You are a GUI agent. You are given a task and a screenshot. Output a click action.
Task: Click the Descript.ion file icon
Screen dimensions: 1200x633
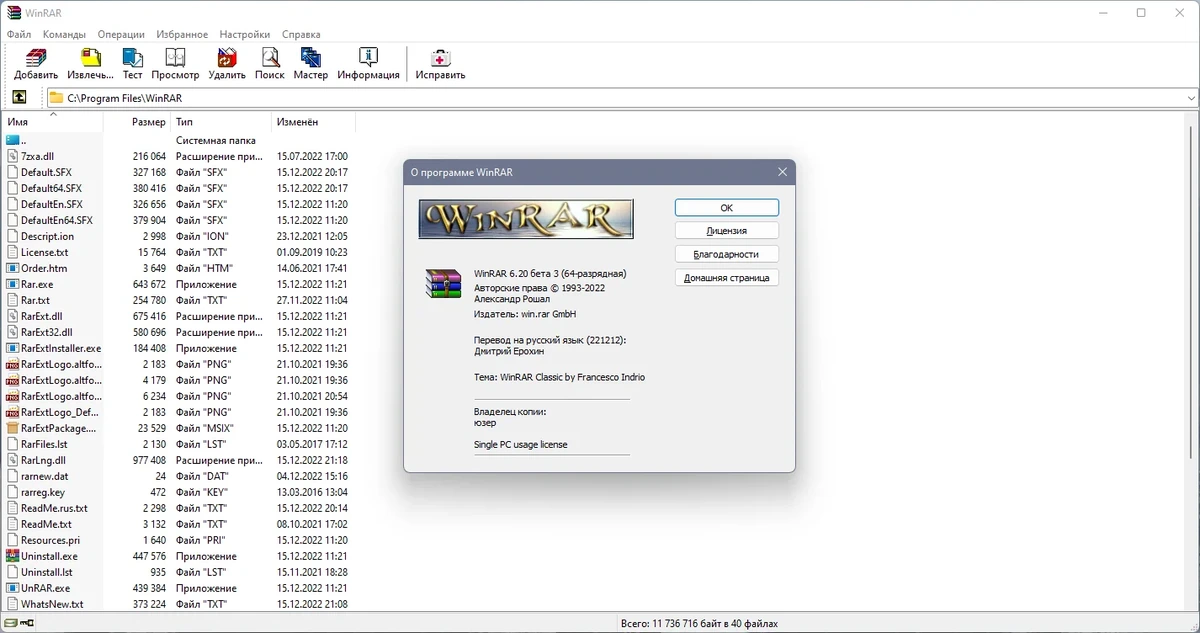[x=13, y=236]
